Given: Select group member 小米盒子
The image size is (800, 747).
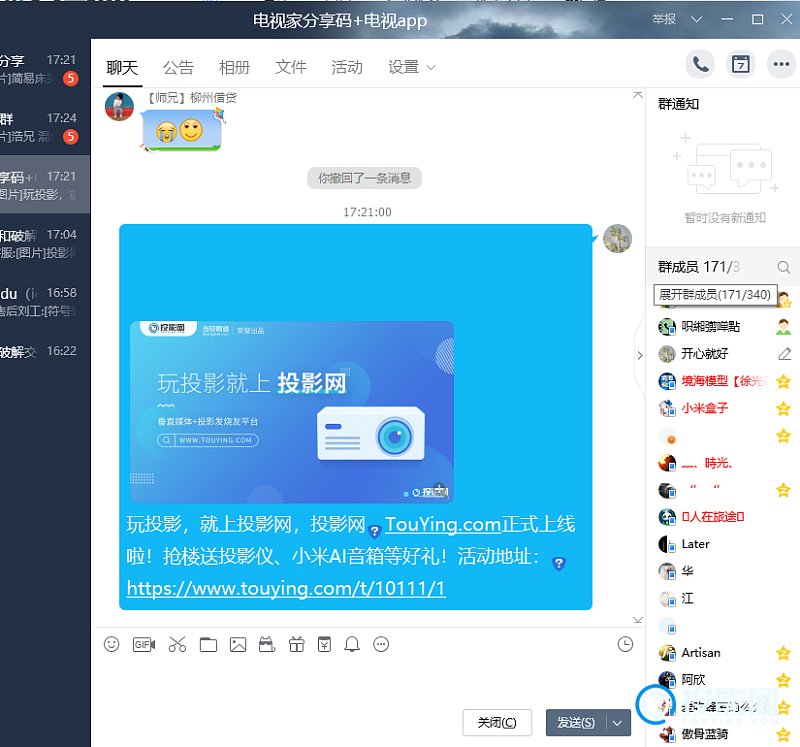Looking at the screenshot, I should coord(705,408).
